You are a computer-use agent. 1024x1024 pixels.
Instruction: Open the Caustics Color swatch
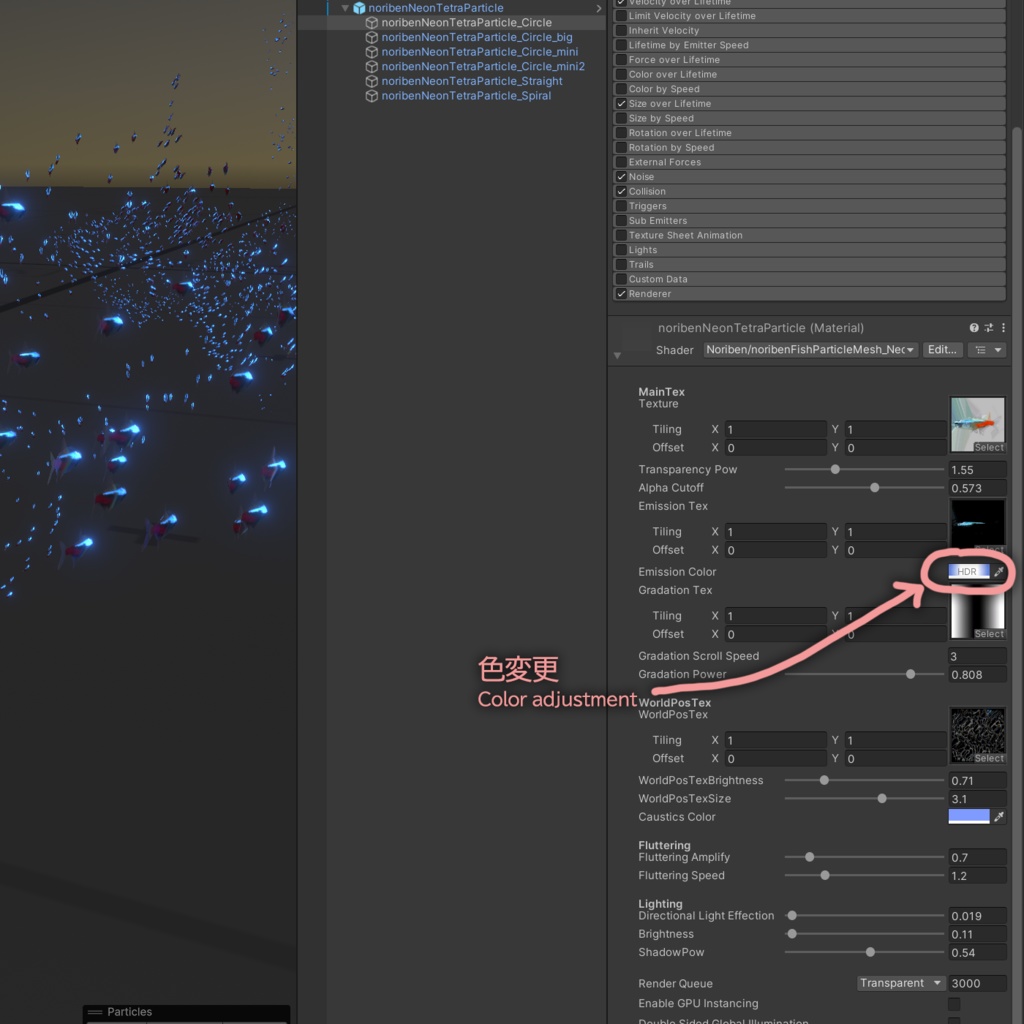coord(968,816)
